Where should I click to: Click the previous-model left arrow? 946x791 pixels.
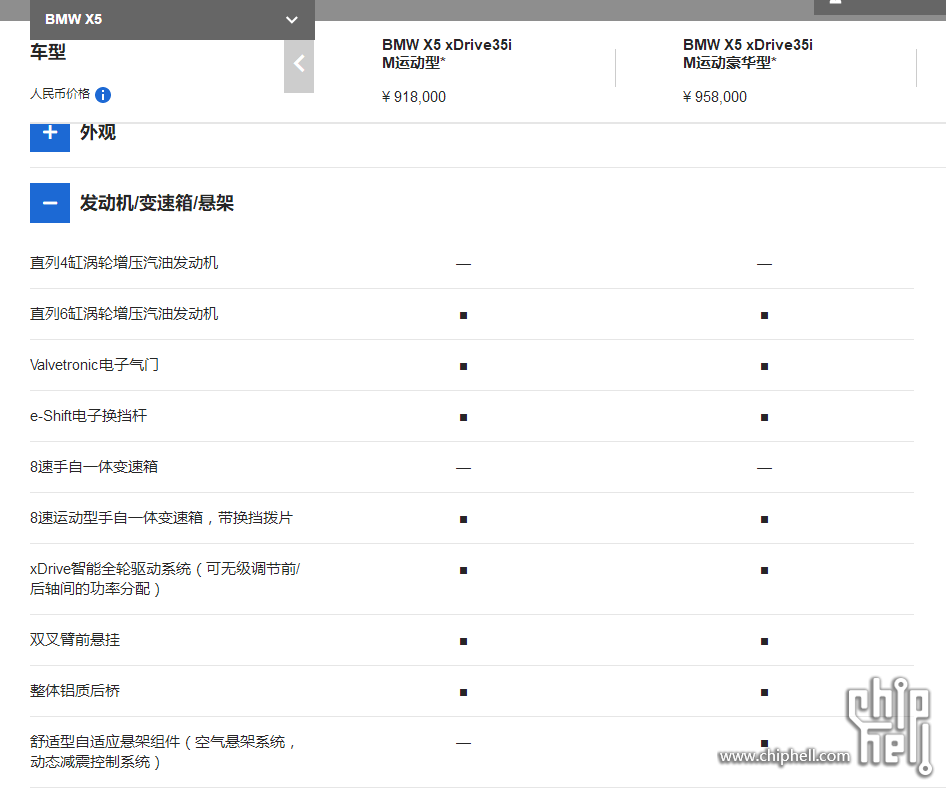click(x=299, y=64)
